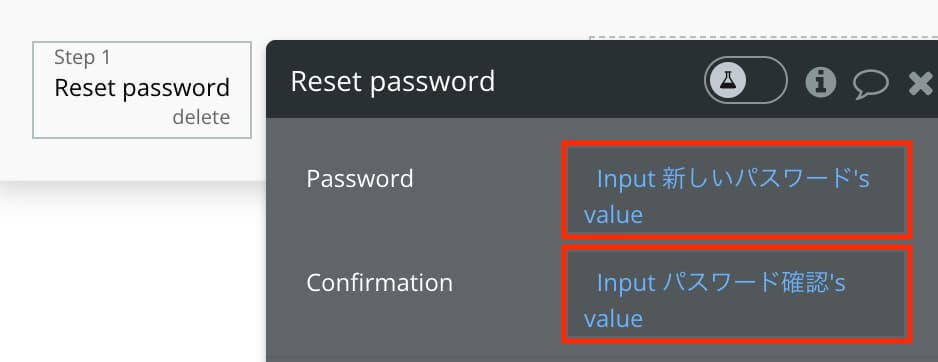The width and height of the screenshot is (938, 362).
Task: Click the Step 1 label text
Action: coord(83,57)
